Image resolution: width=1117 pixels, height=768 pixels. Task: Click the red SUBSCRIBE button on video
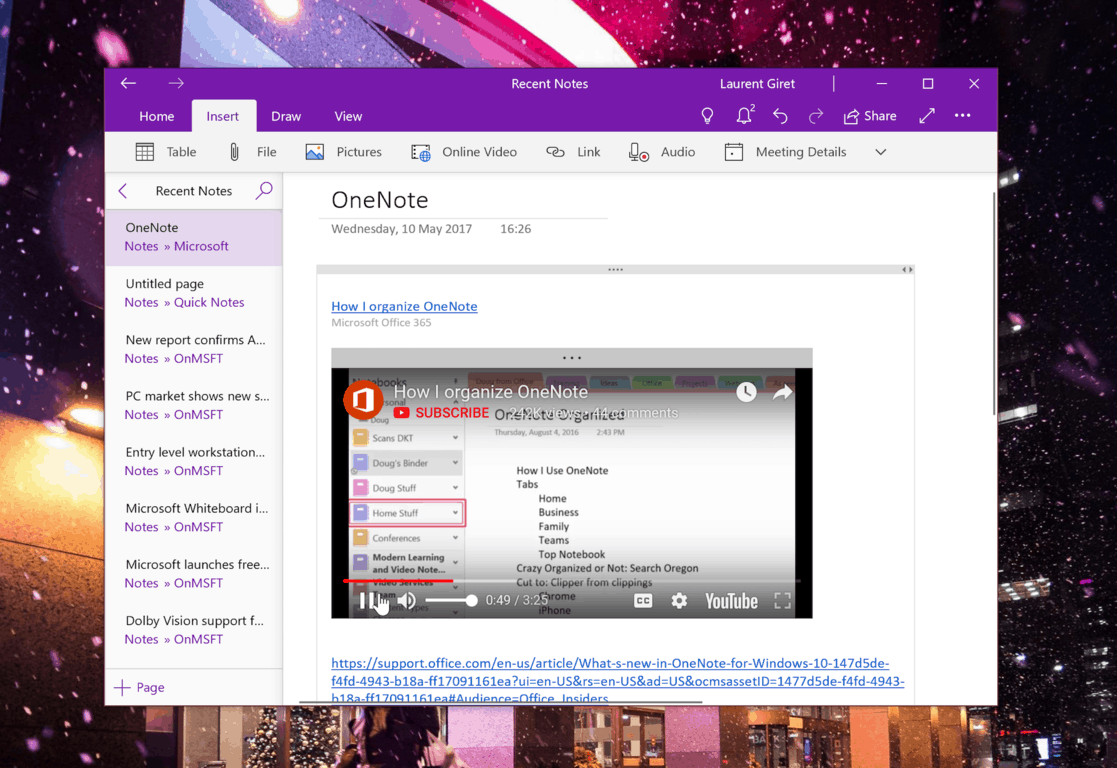pos(442,413)
